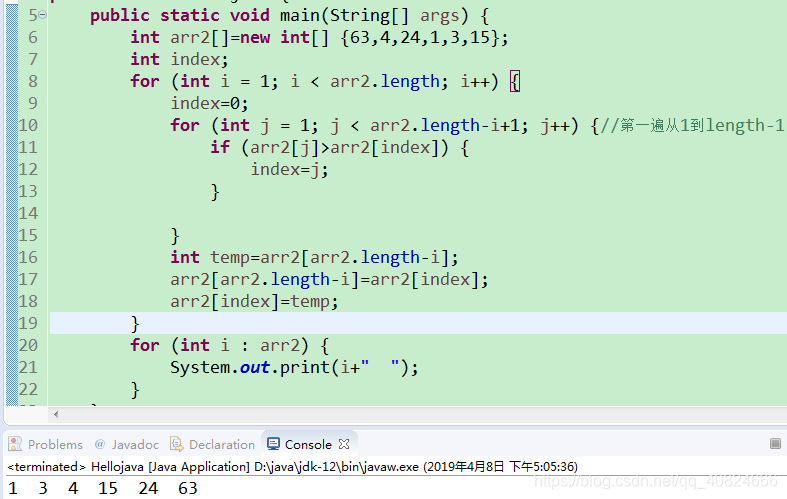
Task: Click line number 6 in gutter
Action: click(33, 37)
